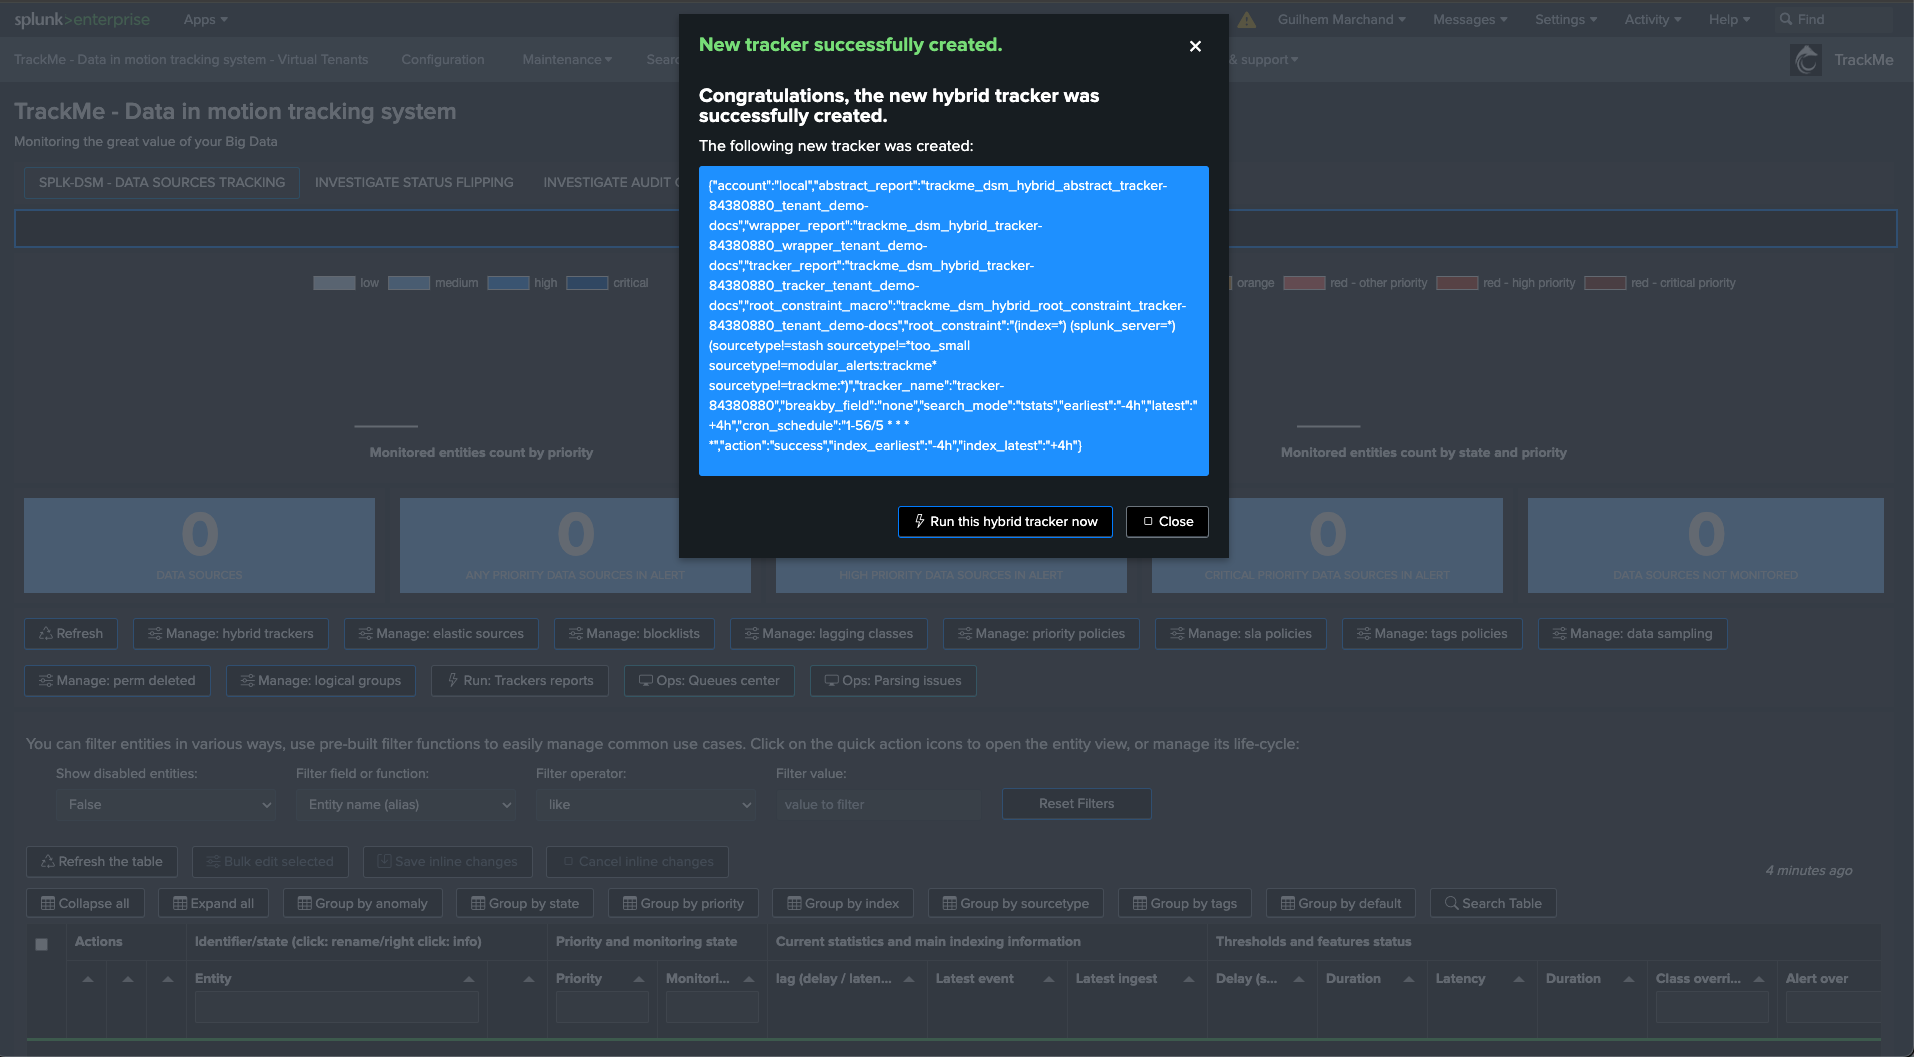The width and height of the screenshot is (1914, 1057).
Task: Close the dialog using the X icon
Action: click(1195, 46)
